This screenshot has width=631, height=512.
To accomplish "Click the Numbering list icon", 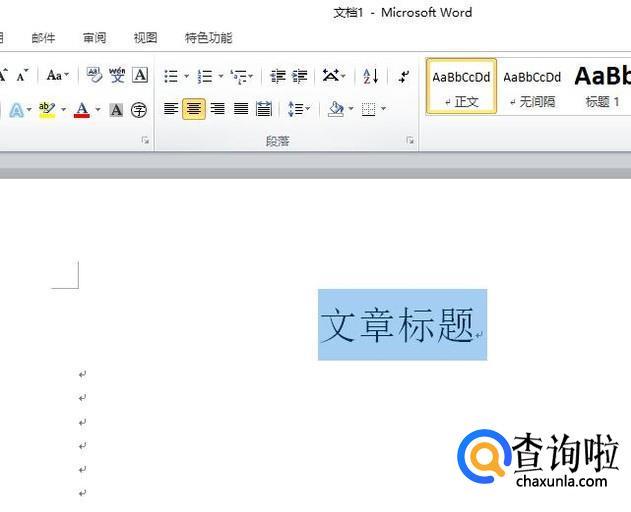I will click(205, 76).
